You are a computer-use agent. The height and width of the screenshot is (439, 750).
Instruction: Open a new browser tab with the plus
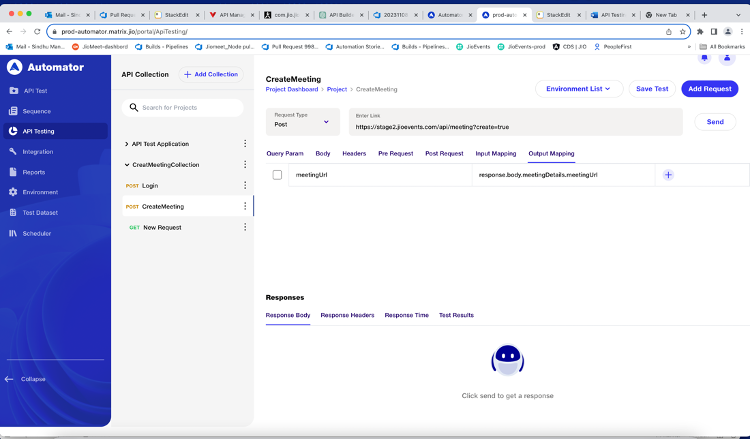click(704, 15)
